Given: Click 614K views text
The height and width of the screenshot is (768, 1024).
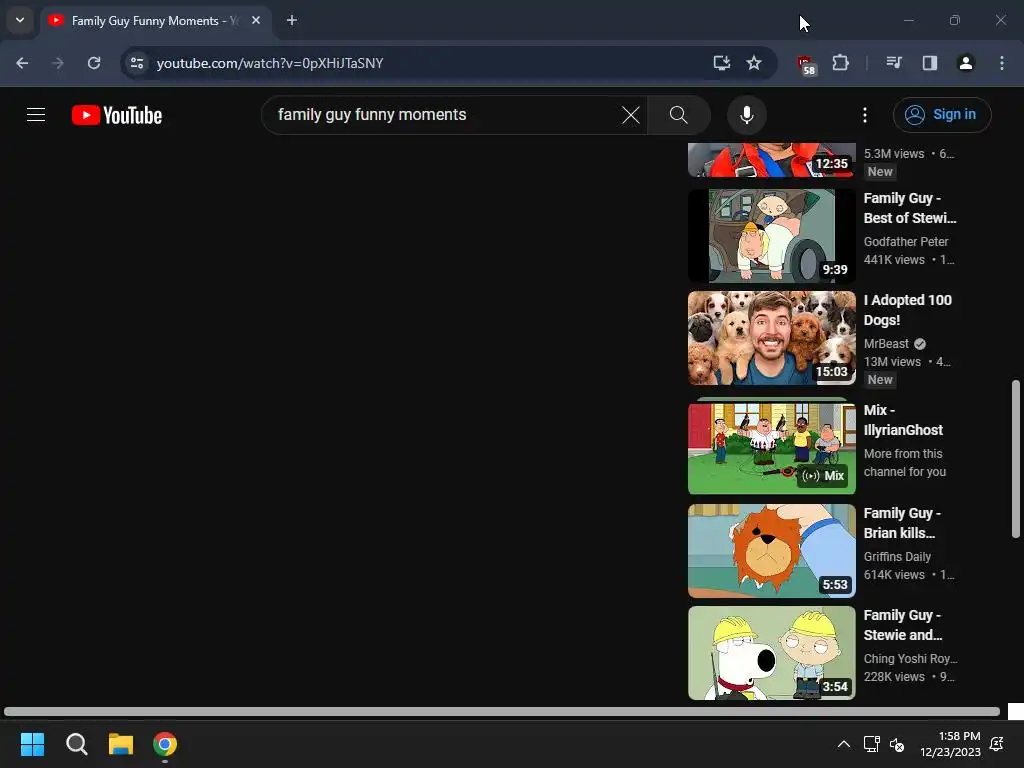Looking at the screenshot, I should (x=894, y=575).
